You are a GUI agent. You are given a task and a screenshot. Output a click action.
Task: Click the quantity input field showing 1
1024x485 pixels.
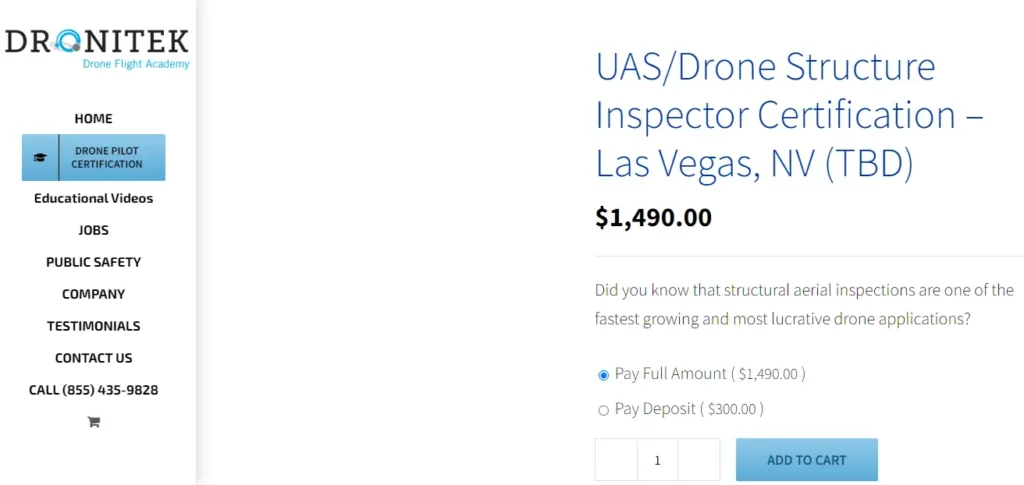pyautogui.click(x=657, y=460)
